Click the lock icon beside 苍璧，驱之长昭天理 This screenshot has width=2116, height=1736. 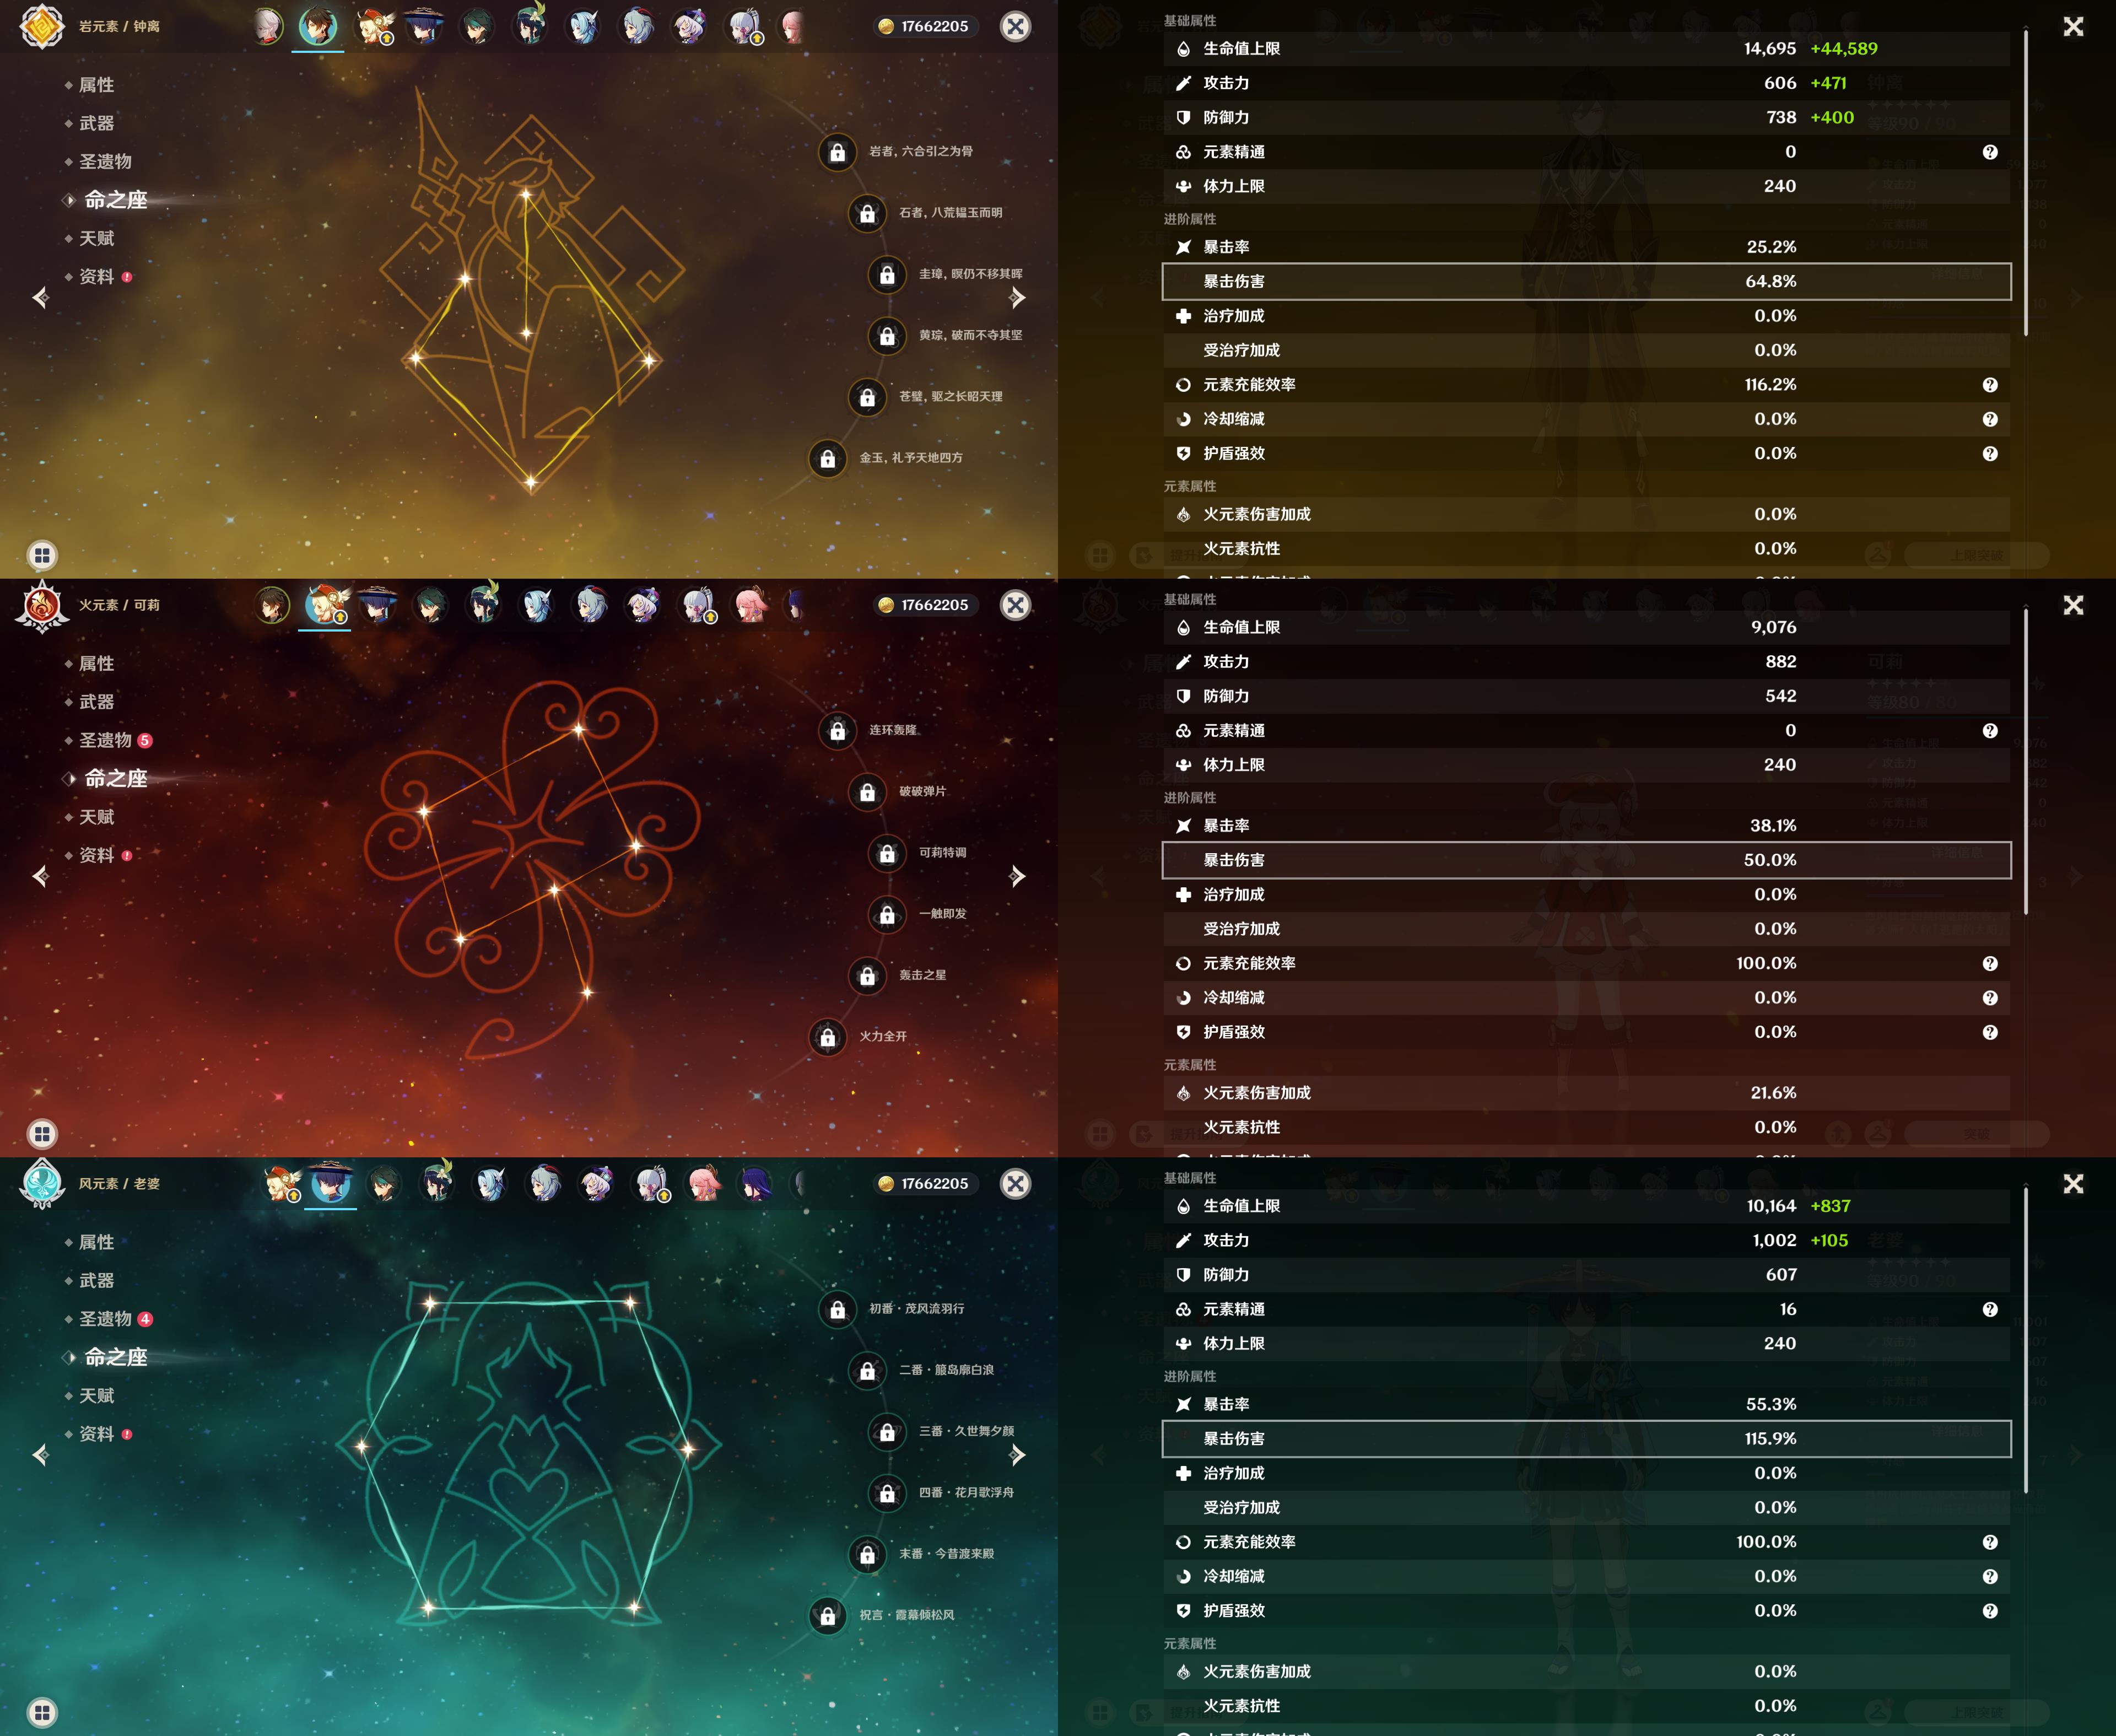pyautogui.click(x=867, y=397)
